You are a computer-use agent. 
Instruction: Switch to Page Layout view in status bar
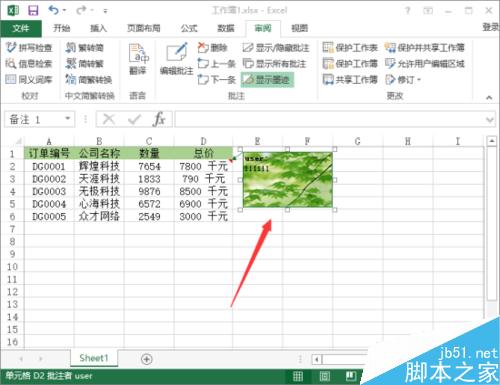point(324,377)
